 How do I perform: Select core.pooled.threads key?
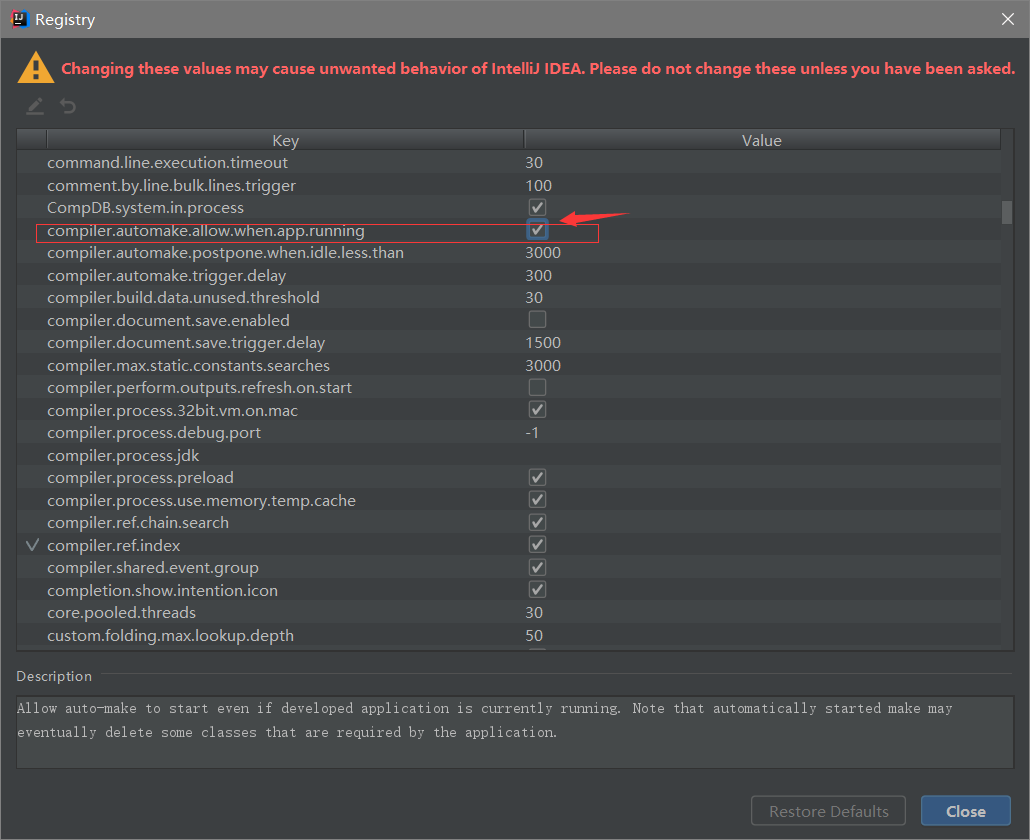122,613
